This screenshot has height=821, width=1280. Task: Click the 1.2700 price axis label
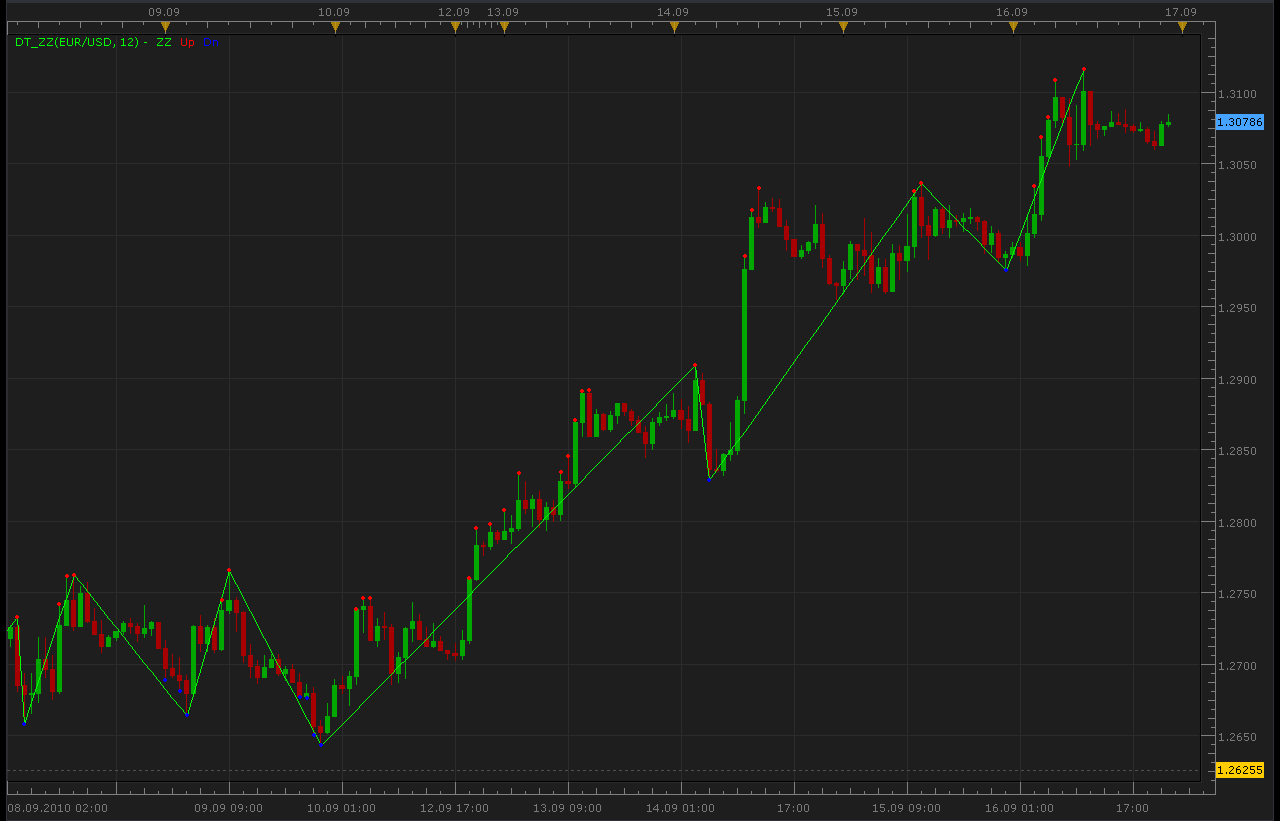pyautogui.click(x=1236, y=666)
